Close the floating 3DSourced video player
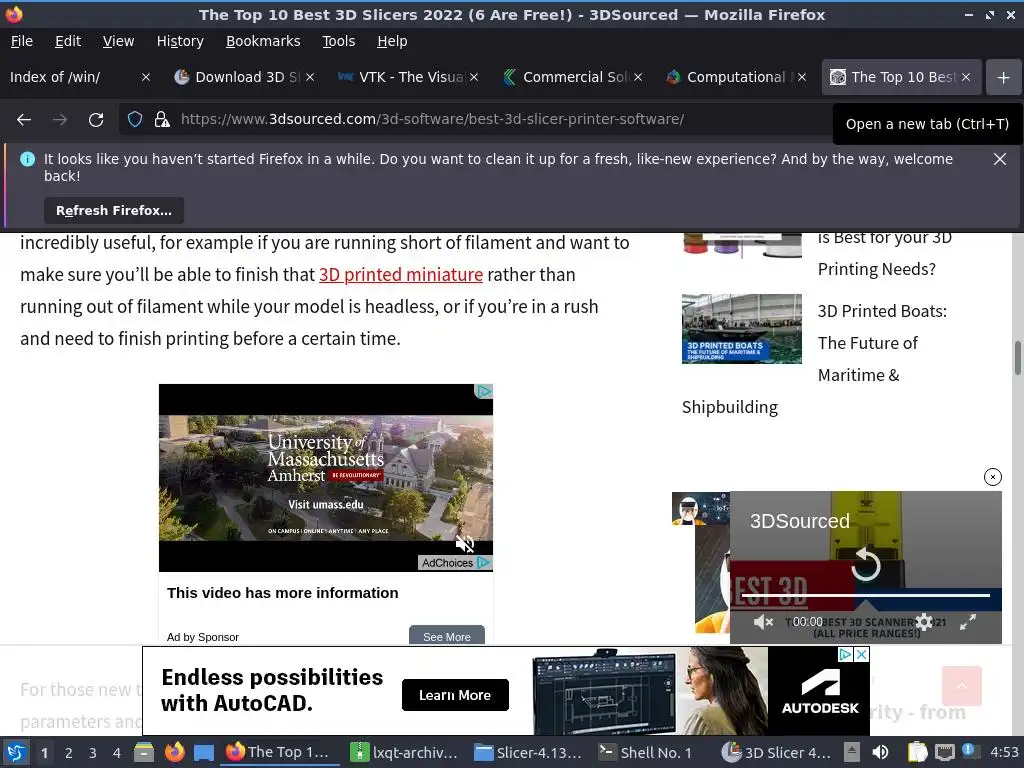The width and height of the screenshot is (1024, 768). [993, 477]
